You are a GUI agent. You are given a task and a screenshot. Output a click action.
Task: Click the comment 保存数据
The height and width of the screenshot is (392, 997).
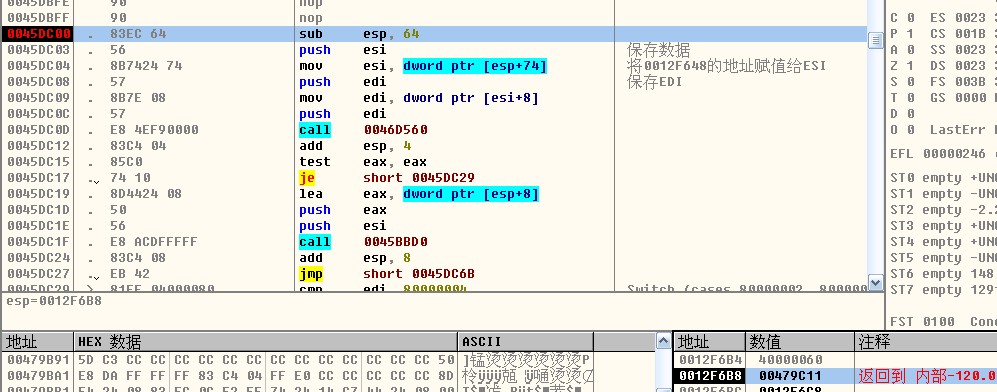pyautogui.click(x=658, y=50)
